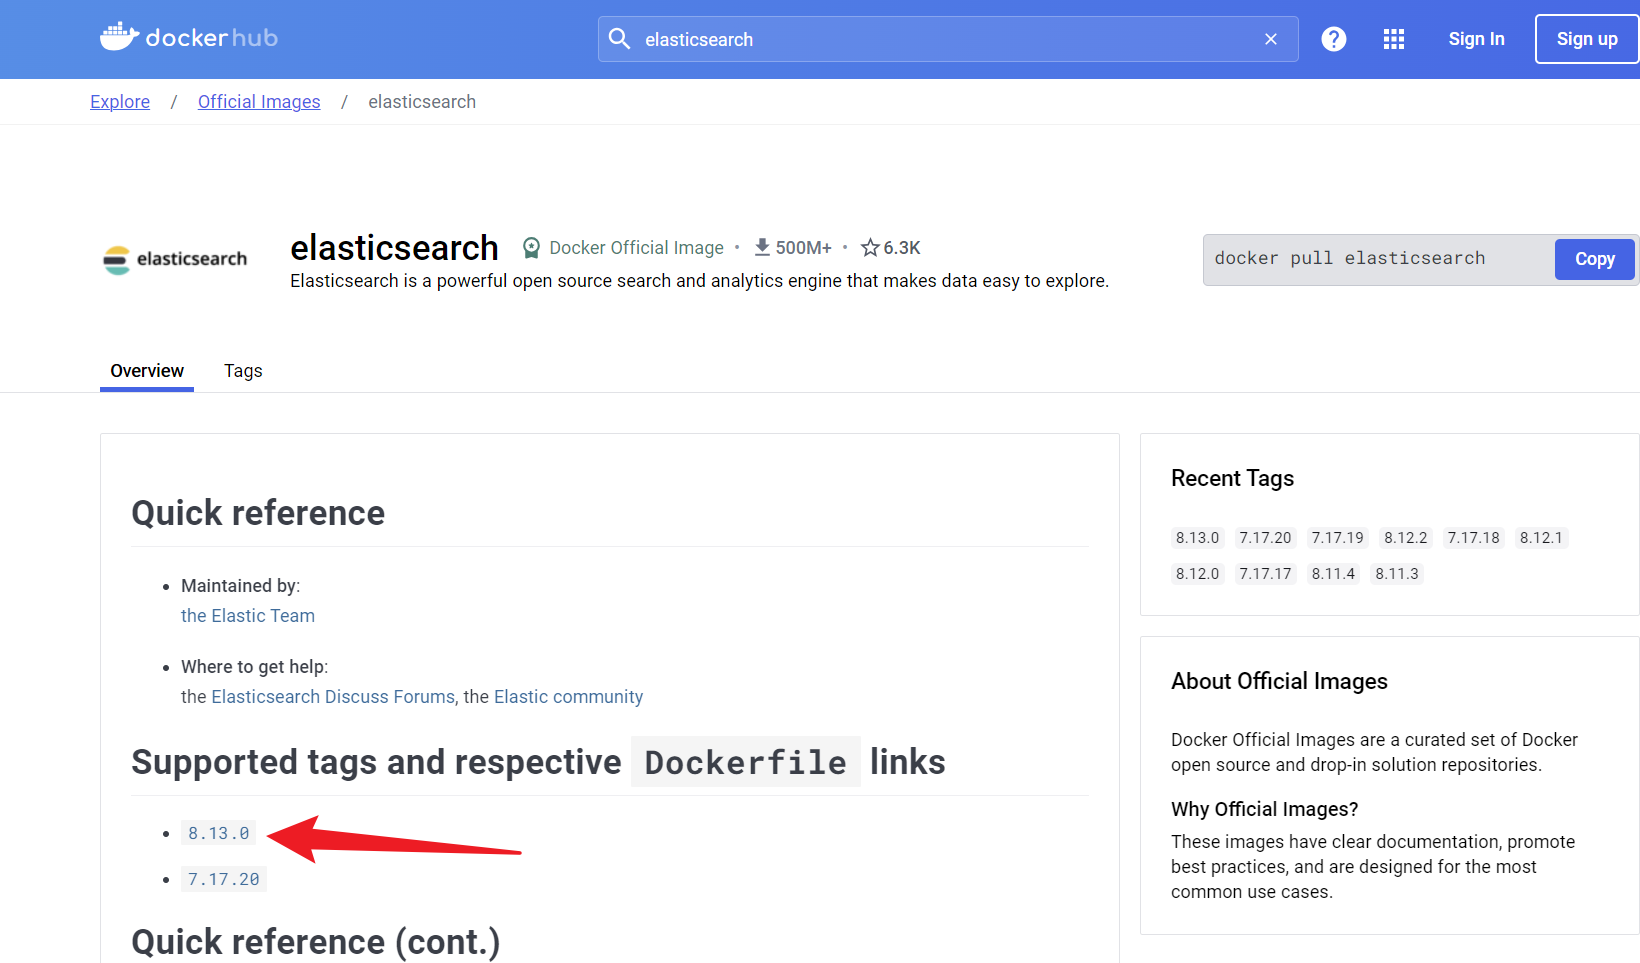The height and width of the screenshot is (963, 1640).
Task: Click the Quick reference heading
Action: 258,513
